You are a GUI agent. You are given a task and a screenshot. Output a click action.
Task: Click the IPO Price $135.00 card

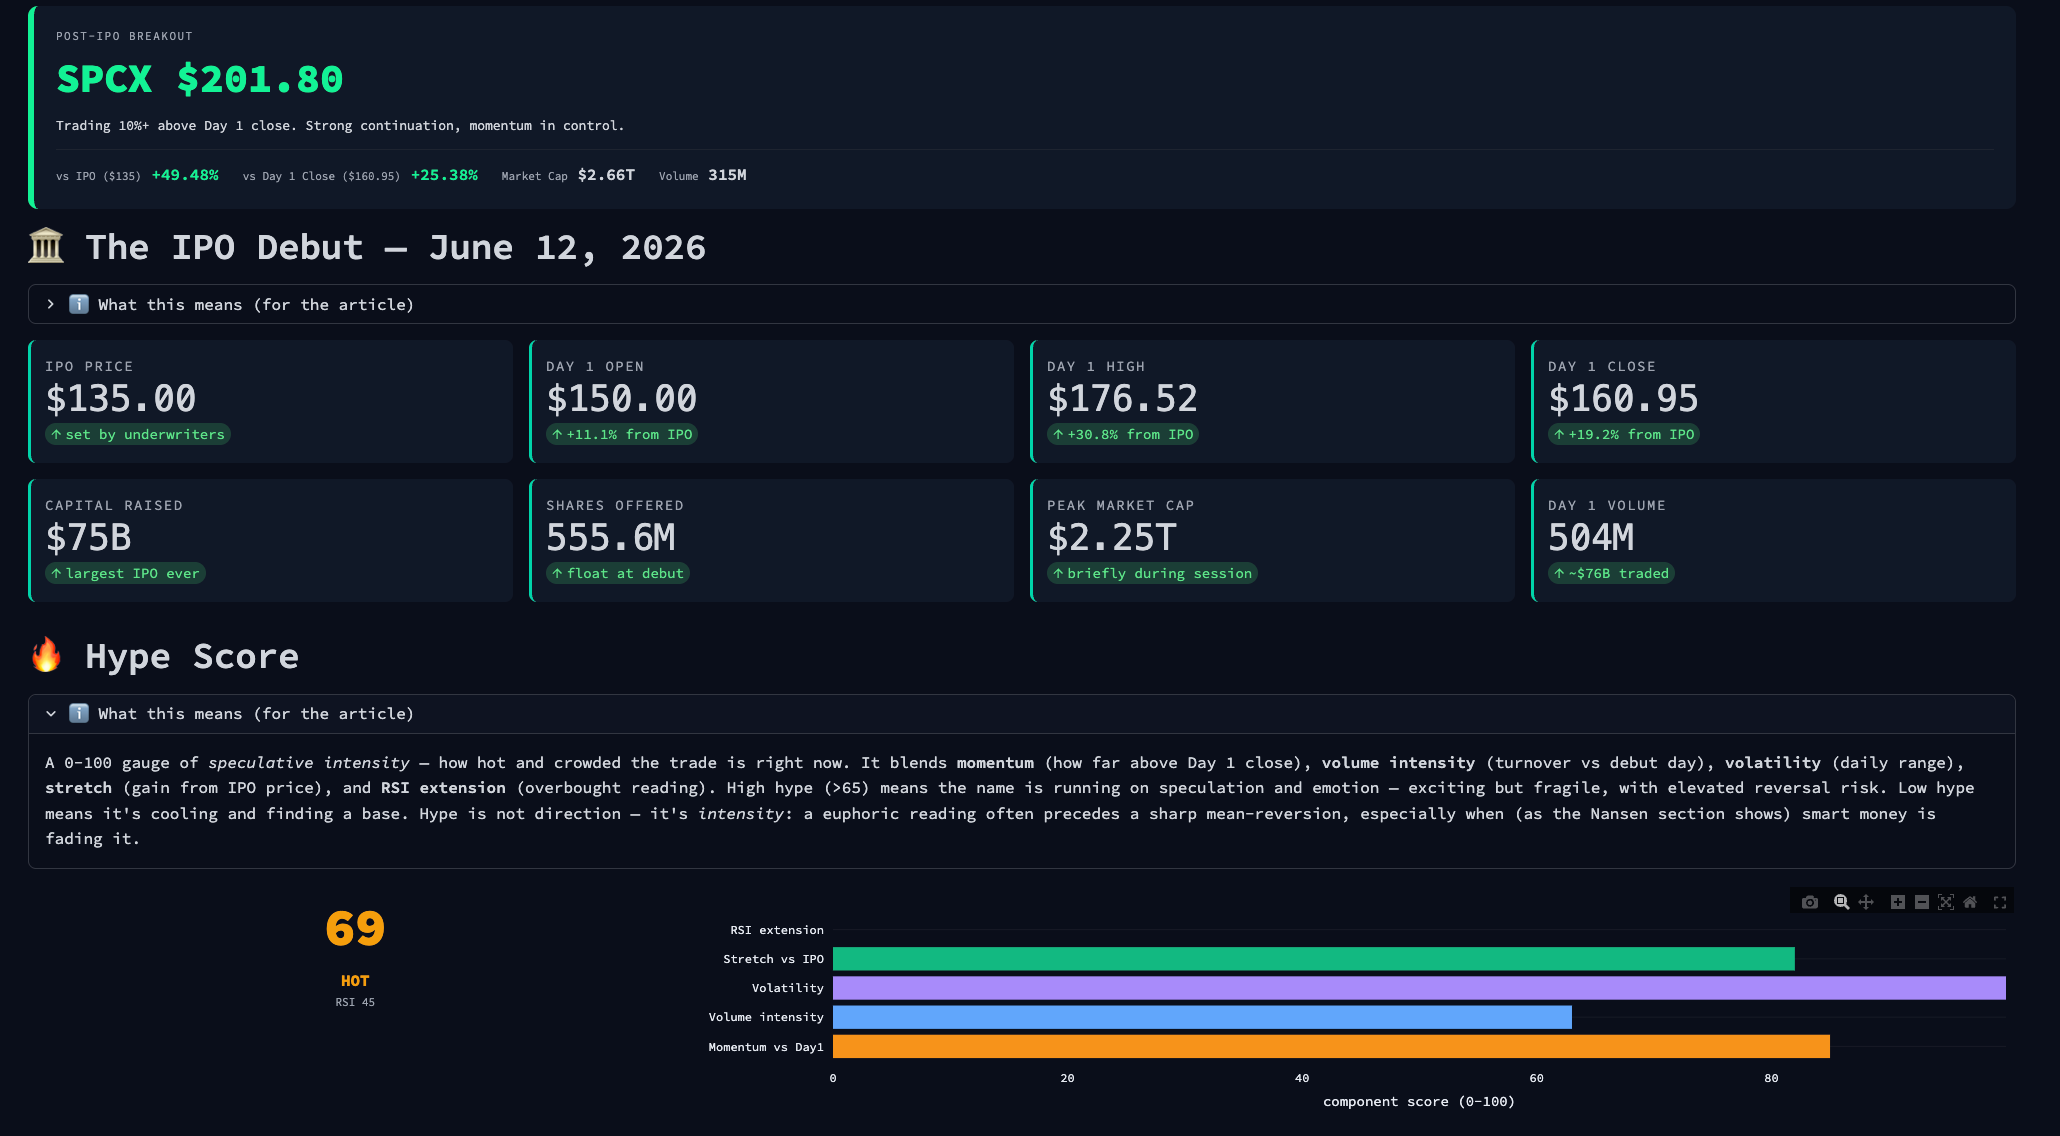(271, 401)
